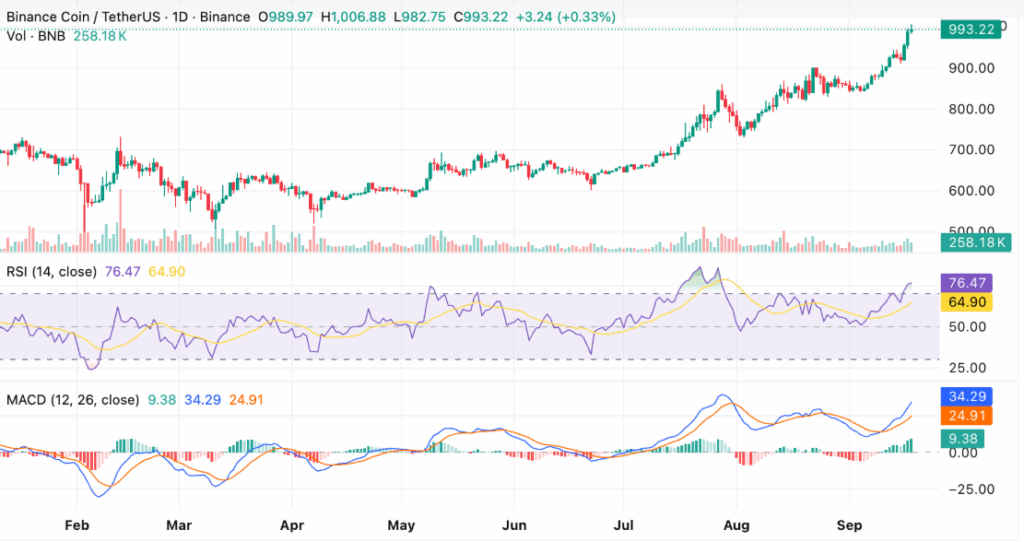The image size is (1024, 542).
Task: Click the Jul label on time axis
Action: point(624,526)
